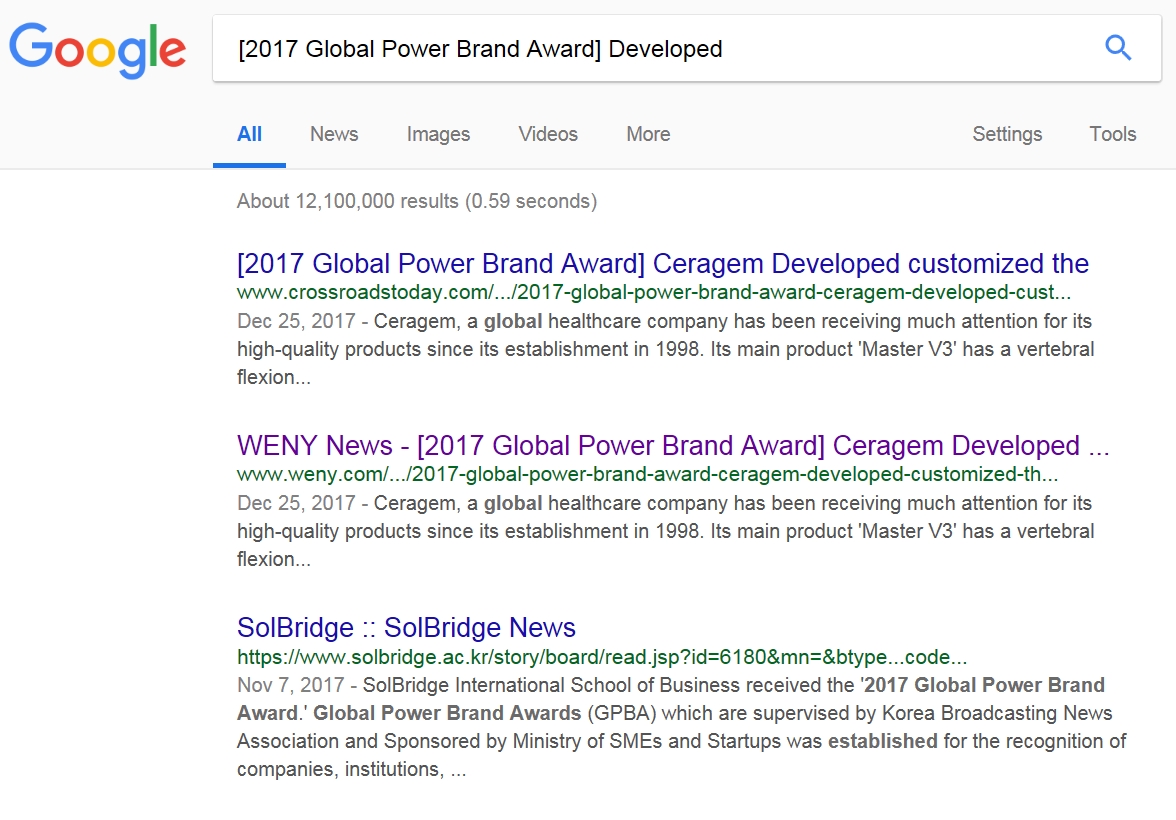Open the WENY News Ceragem result title
This screenshot has width=1176, height=820.
(673, 446)
